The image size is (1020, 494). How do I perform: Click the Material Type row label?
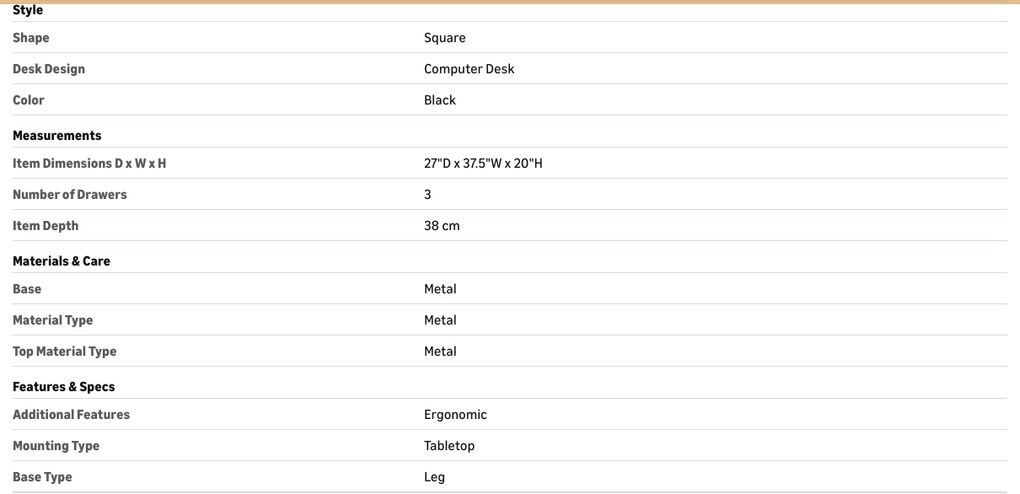coord(53,320)
